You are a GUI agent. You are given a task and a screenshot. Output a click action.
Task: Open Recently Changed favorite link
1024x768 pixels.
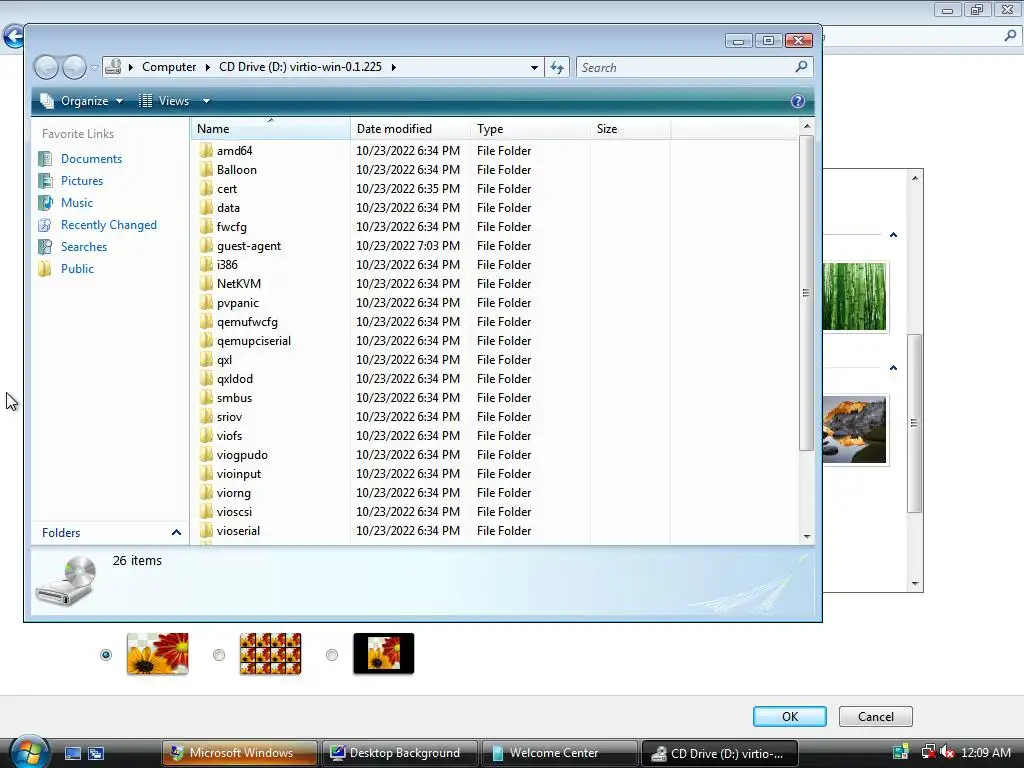(x=109, y=225)
